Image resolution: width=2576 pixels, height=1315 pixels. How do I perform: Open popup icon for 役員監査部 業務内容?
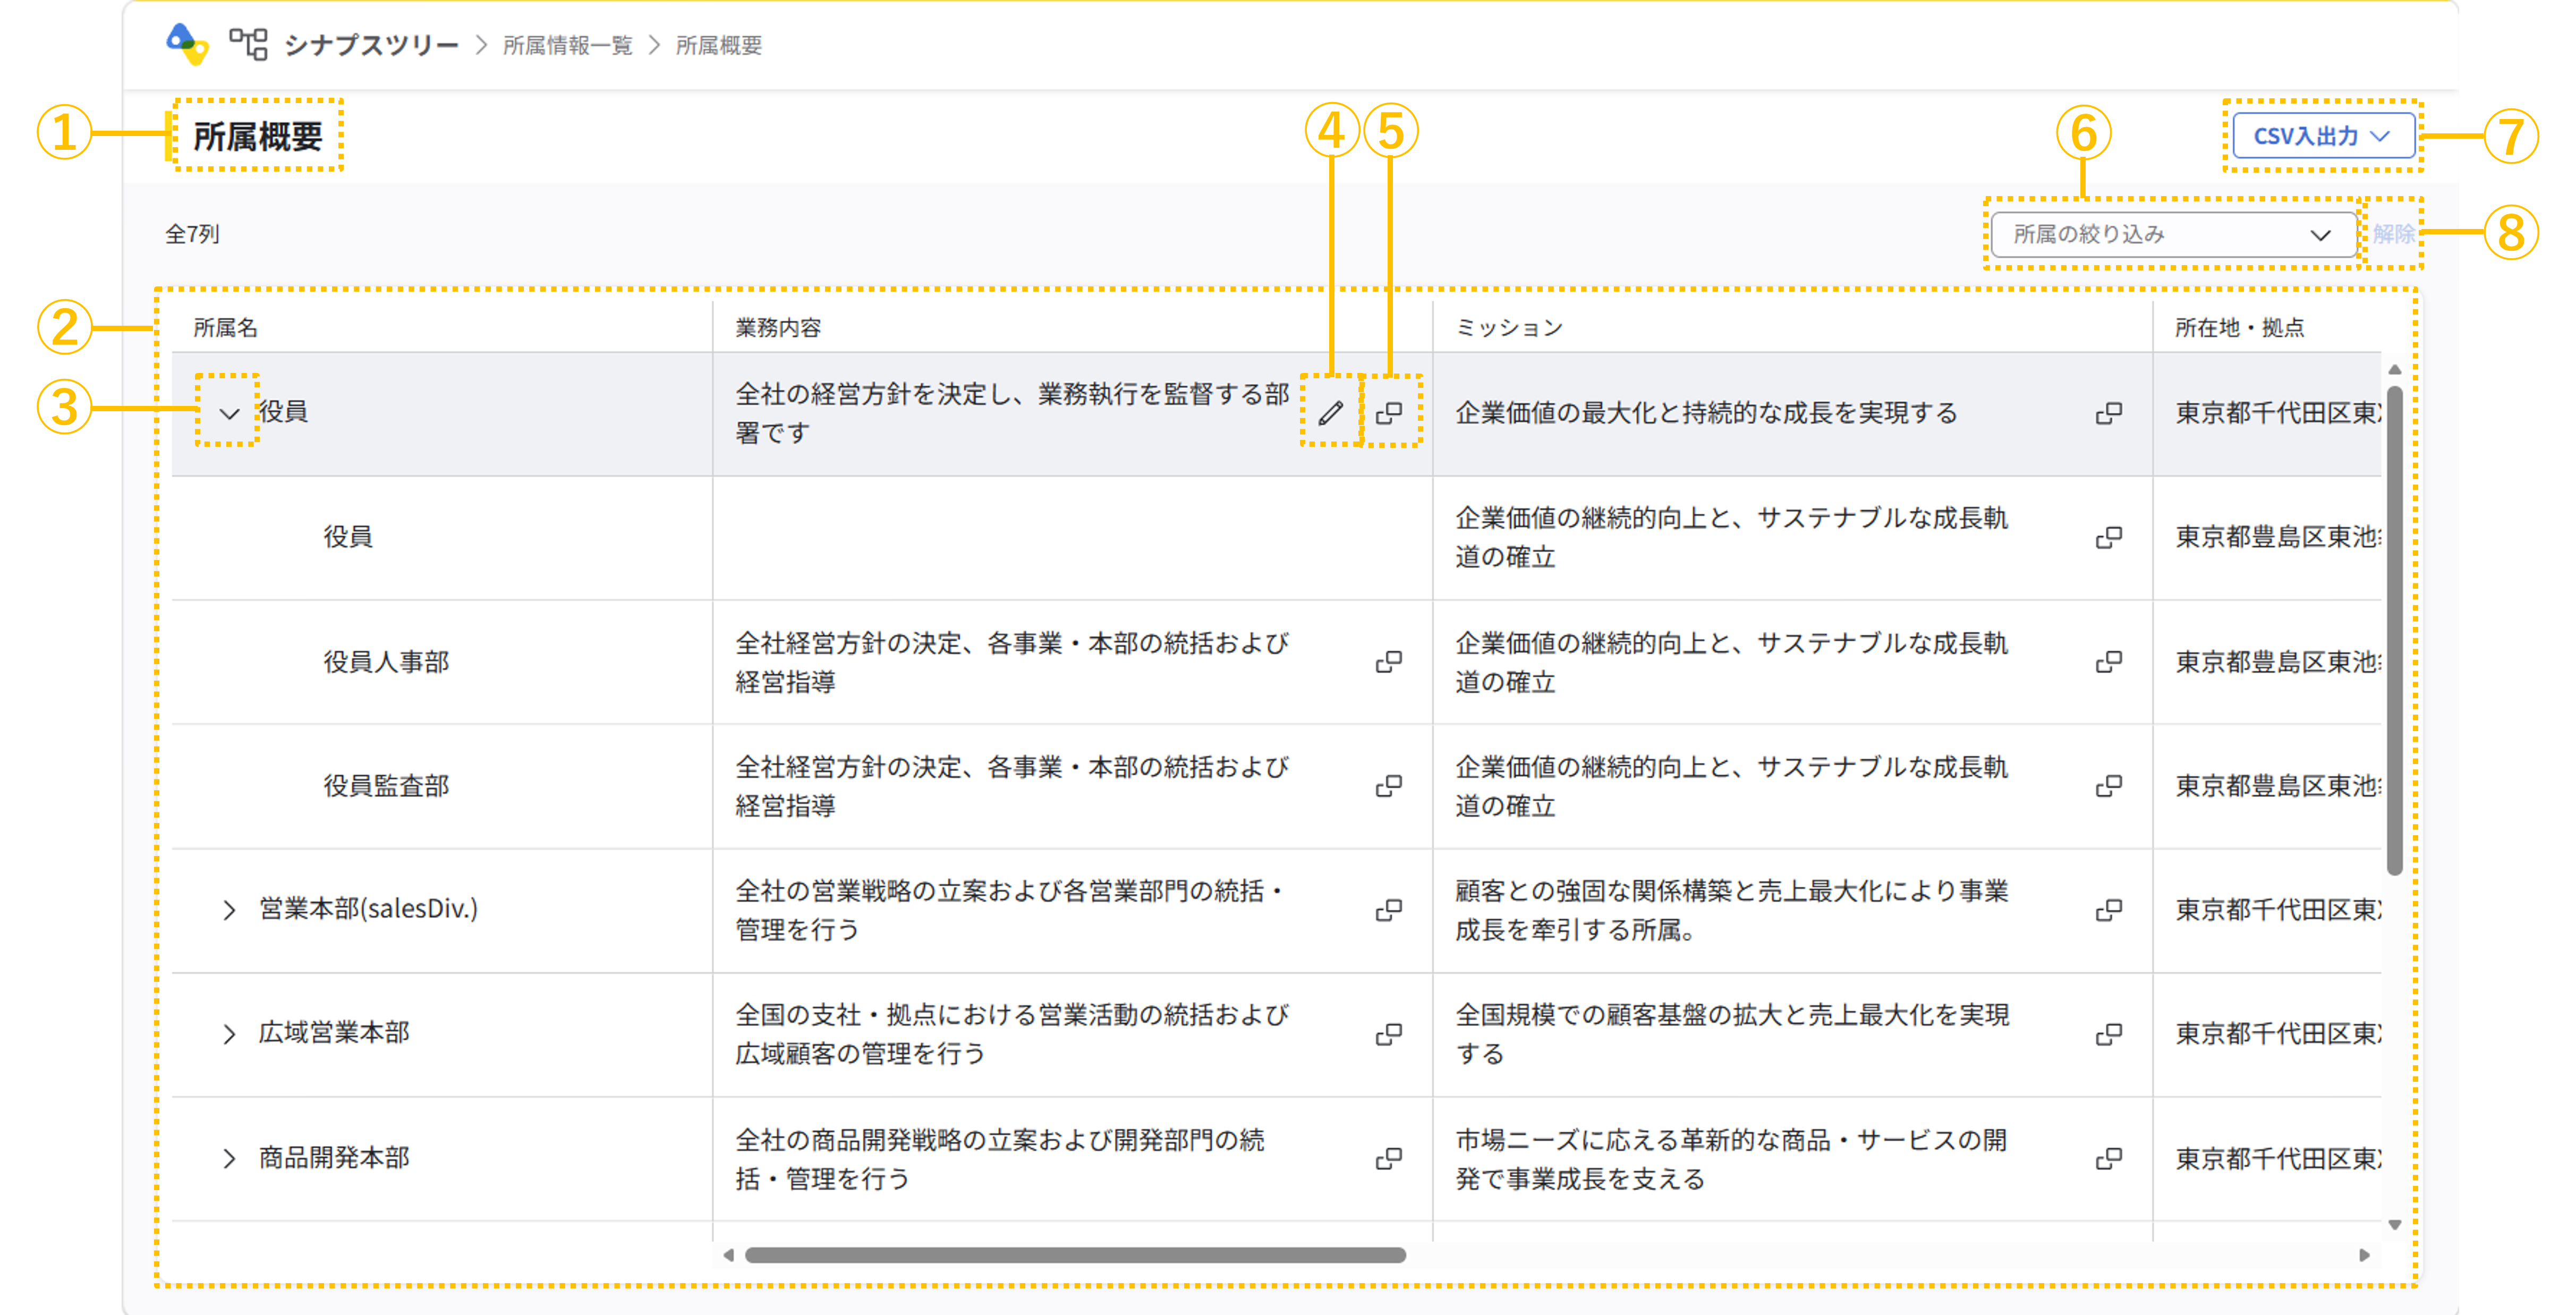pyautogui.click(x=1389, y=786)
